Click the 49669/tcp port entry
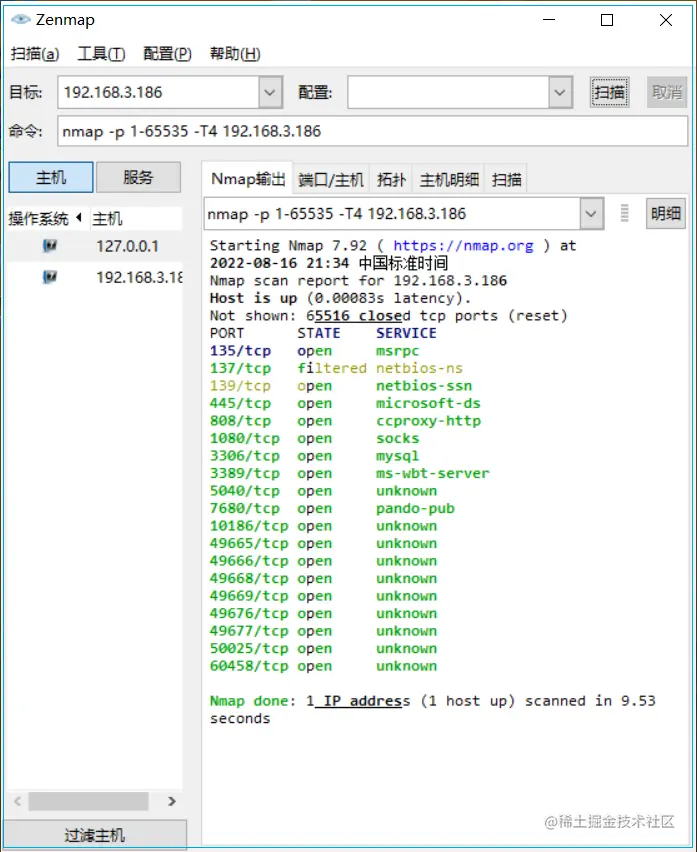697x852 pixels. click(x=249, y=596)
